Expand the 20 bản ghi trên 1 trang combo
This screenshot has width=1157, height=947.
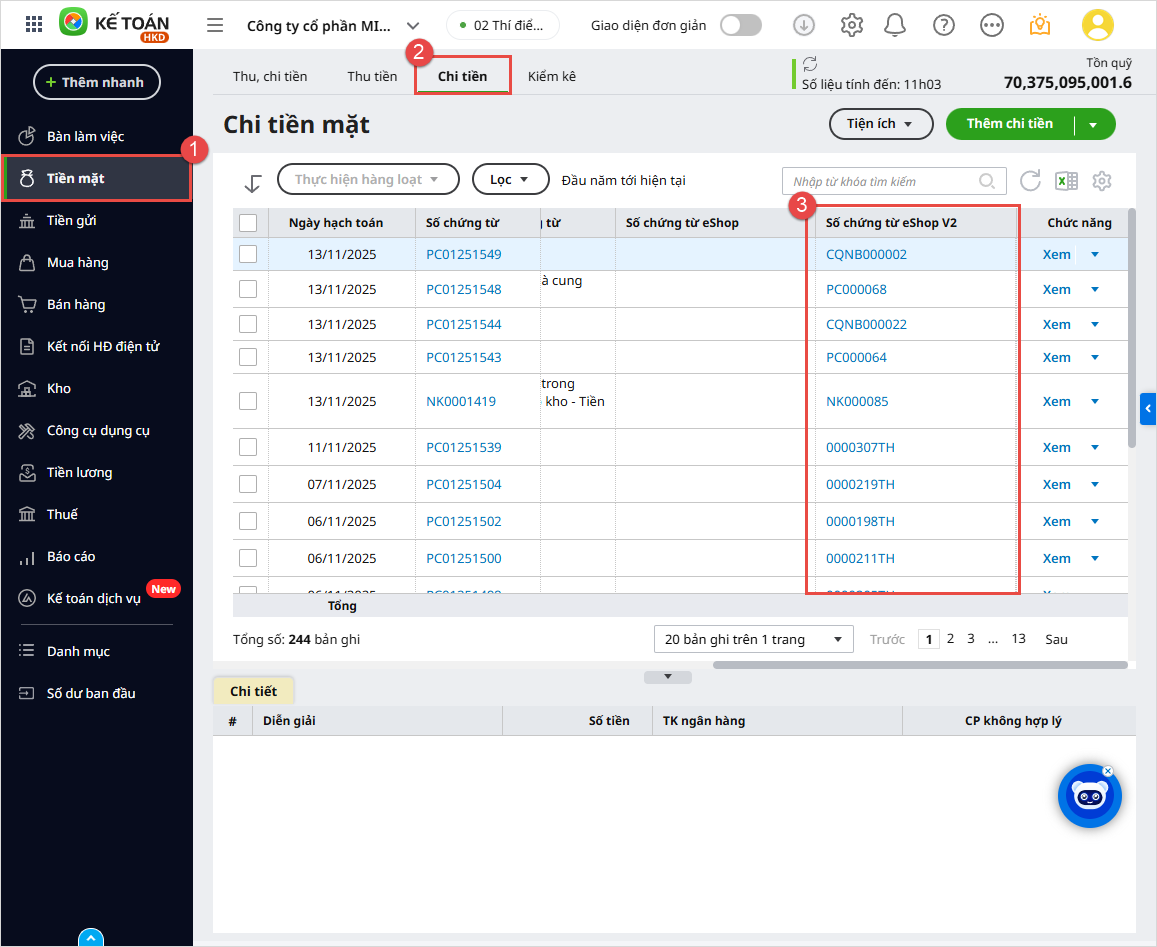pos(753,639)
